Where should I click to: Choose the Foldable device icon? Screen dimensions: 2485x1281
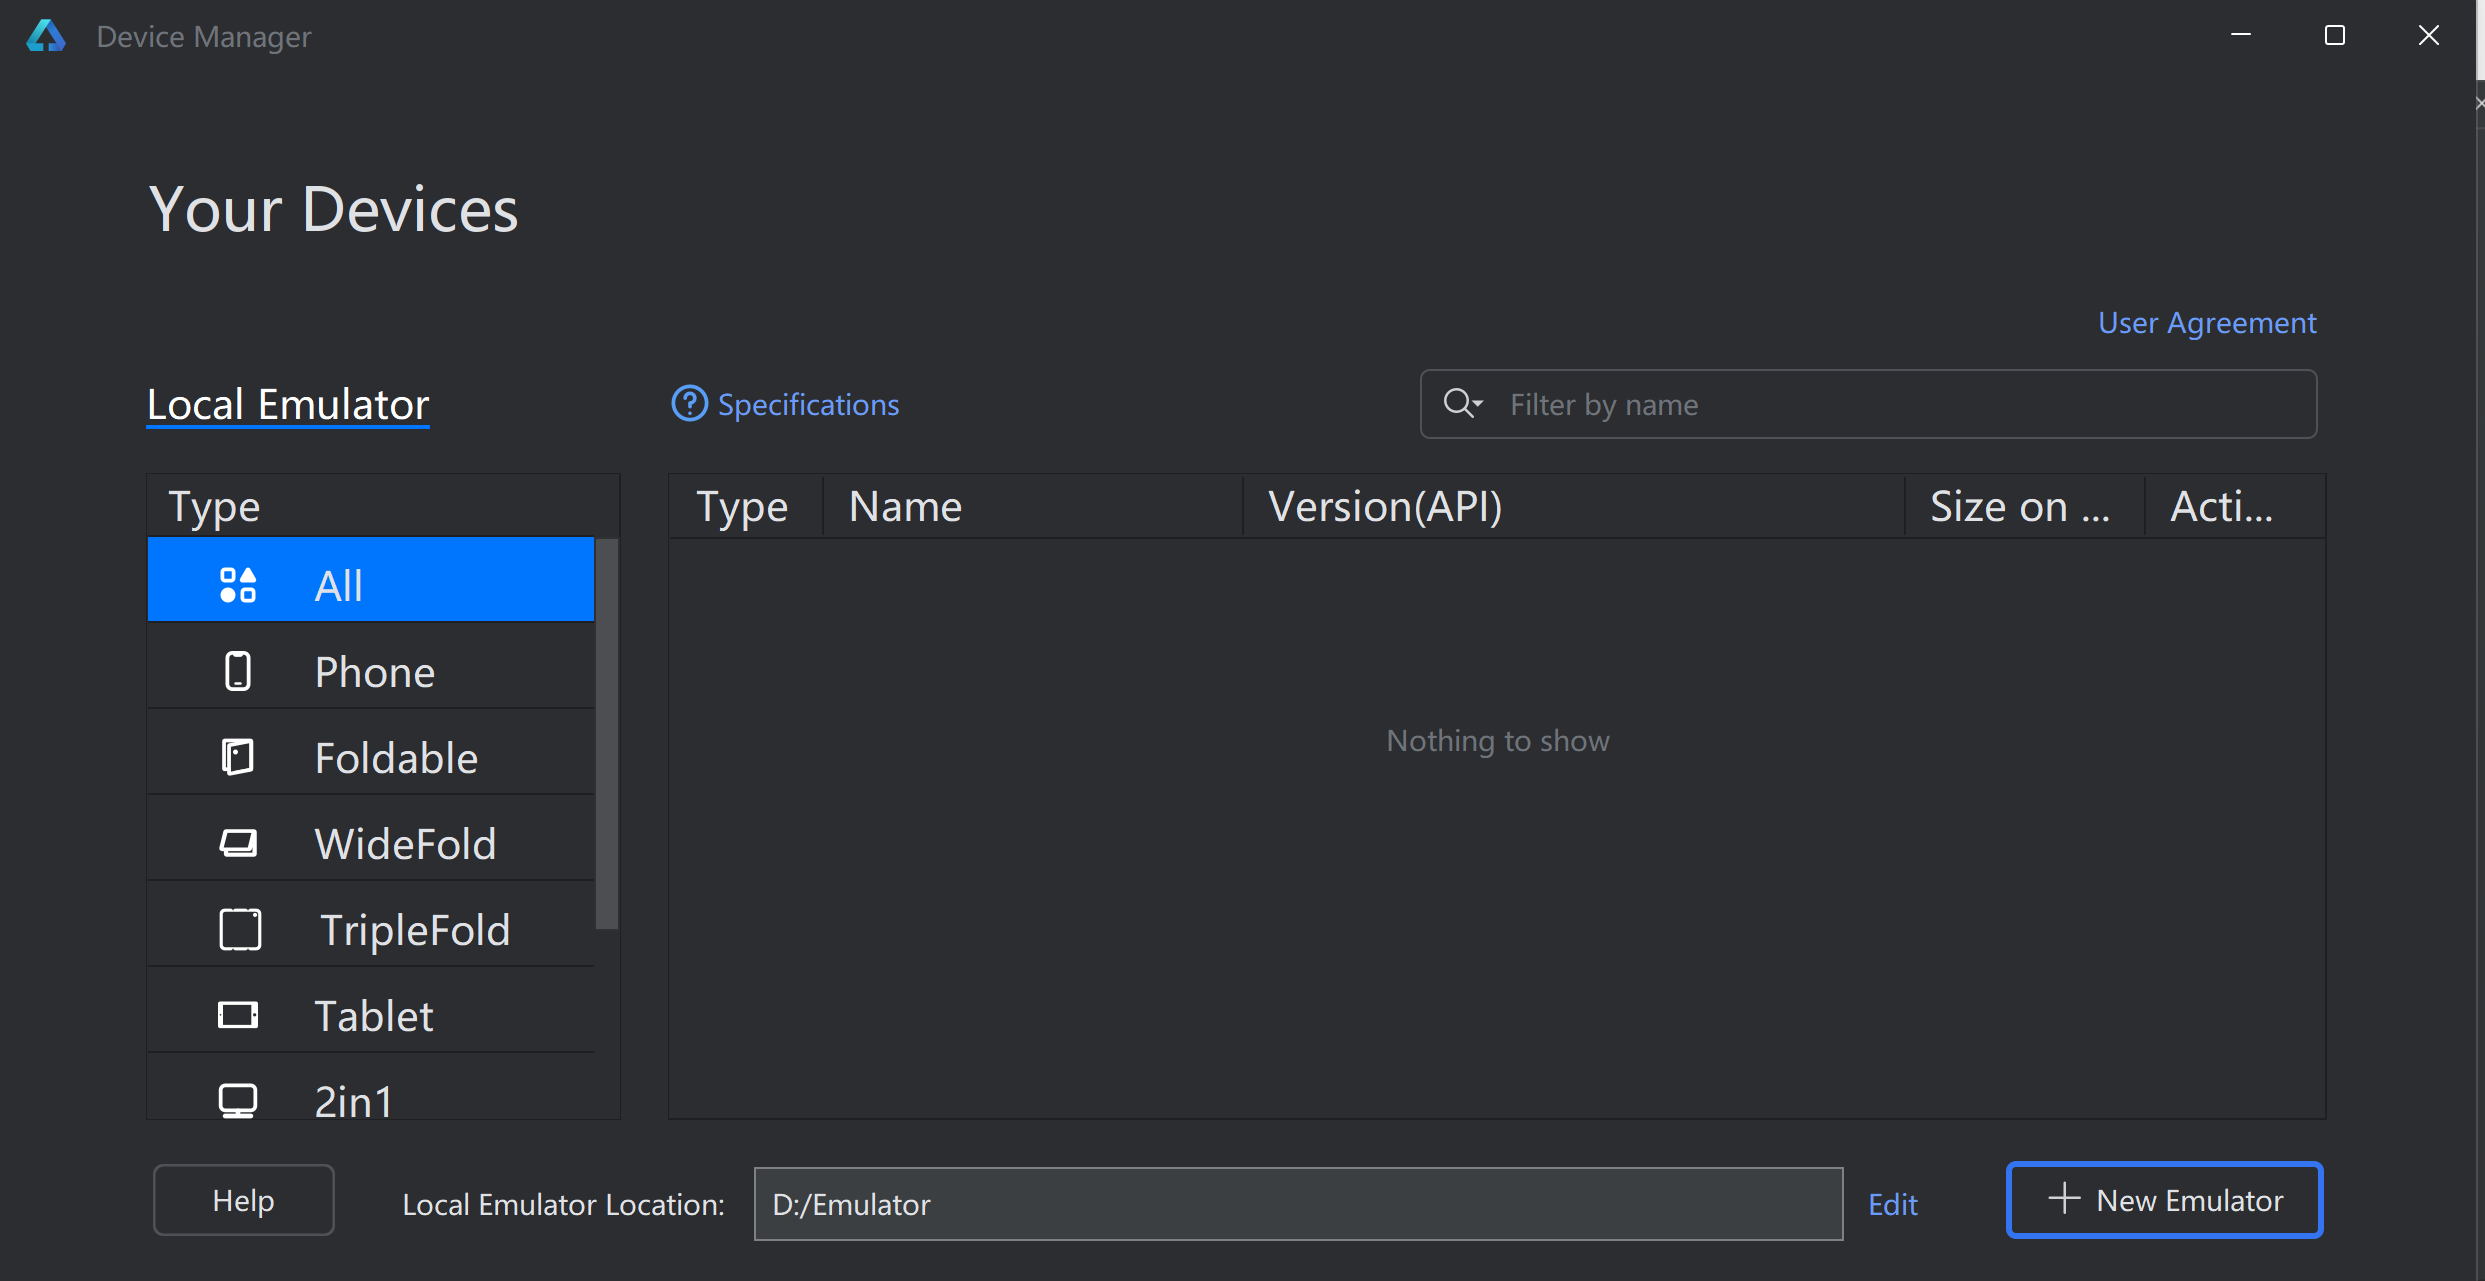click(238, 757)
